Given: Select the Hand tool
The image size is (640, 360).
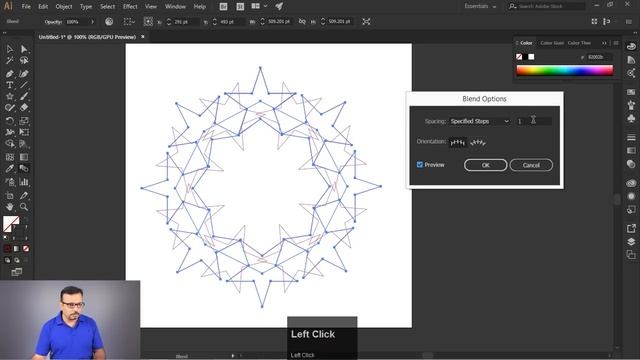Looking at the screenshot, I should [9, 207].
